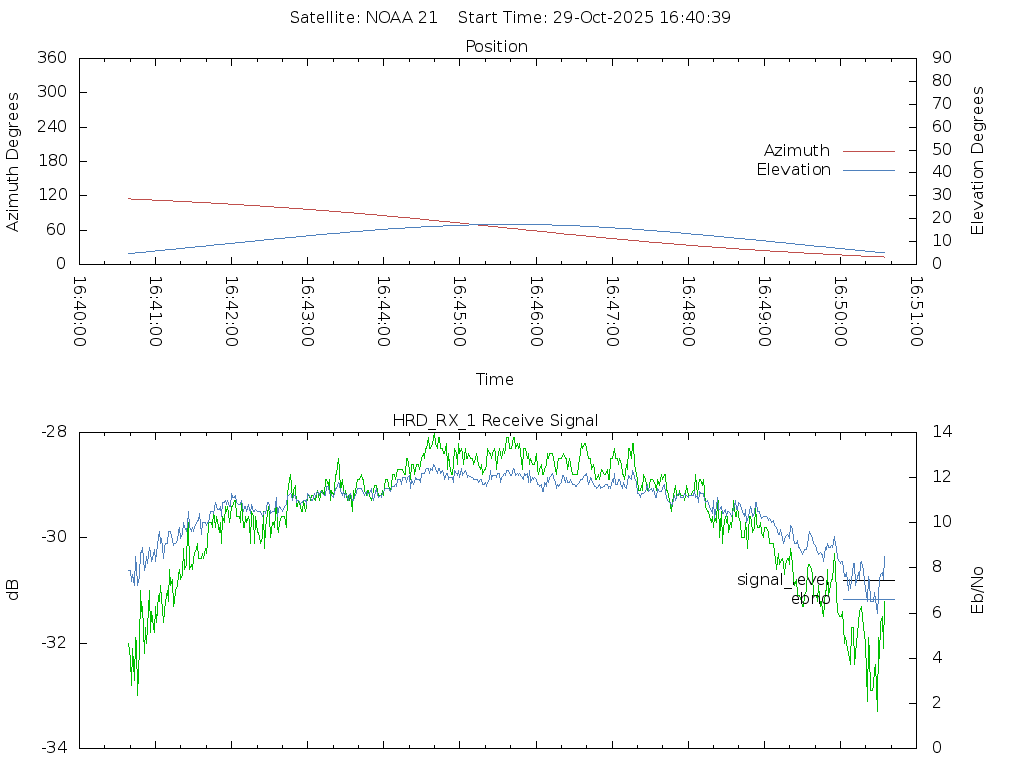1024x768 pixels.
Task: Select the ebno legend label
Action: (810, 599)
